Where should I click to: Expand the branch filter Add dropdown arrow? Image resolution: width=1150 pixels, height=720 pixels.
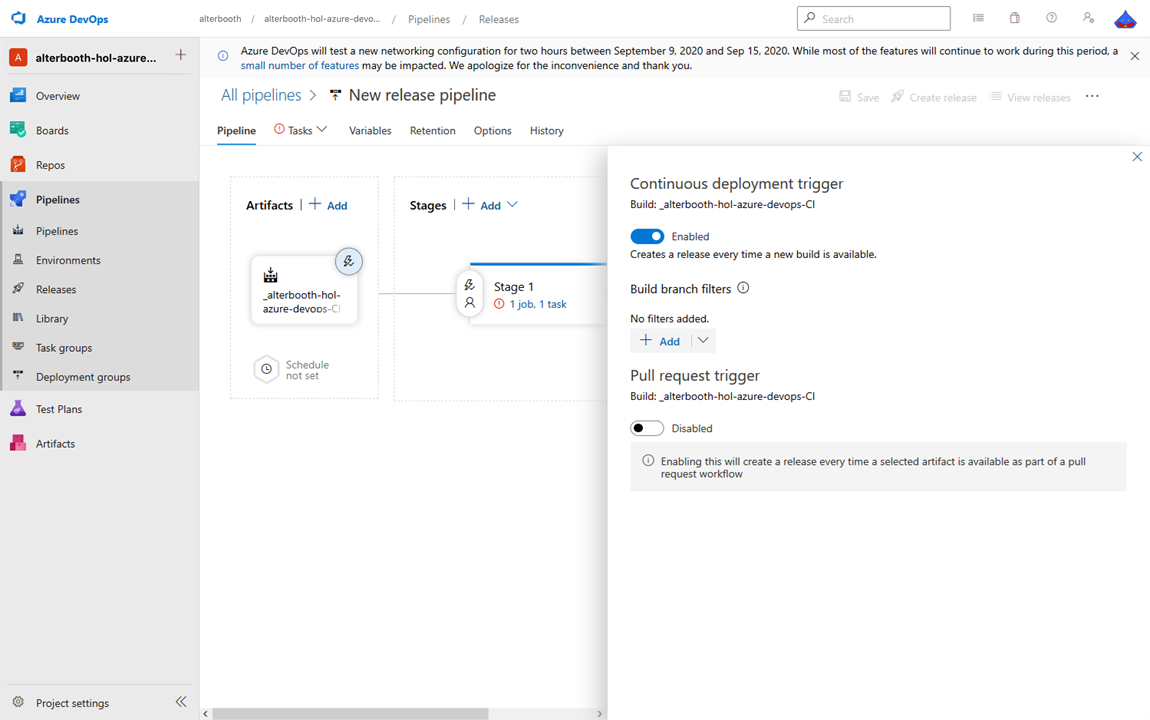click(x=703, y=341)
